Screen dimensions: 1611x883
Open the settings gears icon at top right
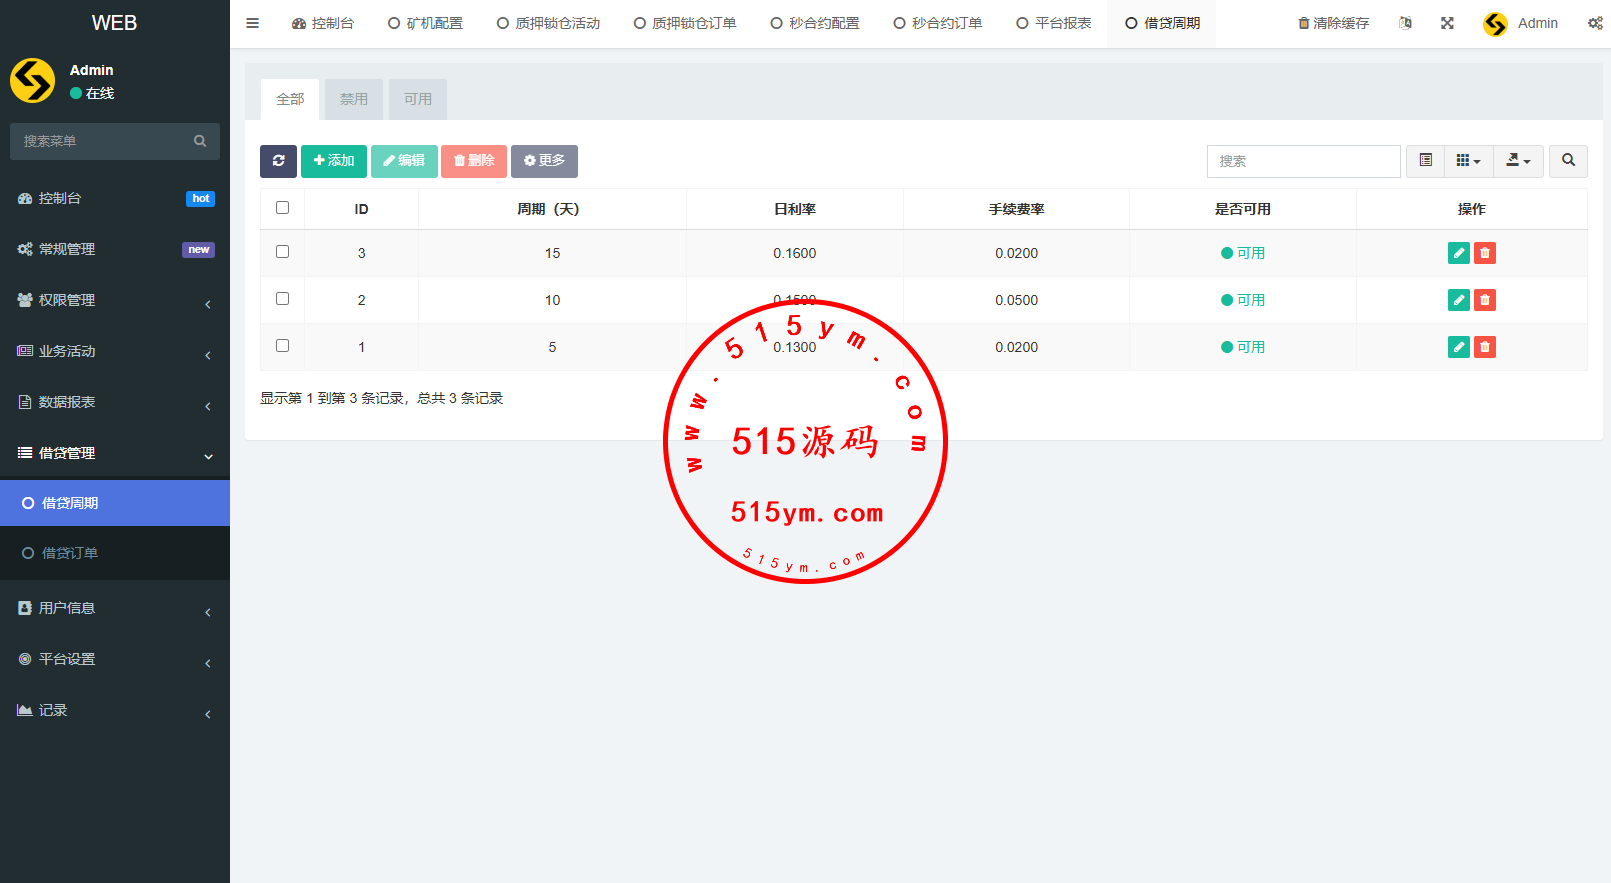1595,23
